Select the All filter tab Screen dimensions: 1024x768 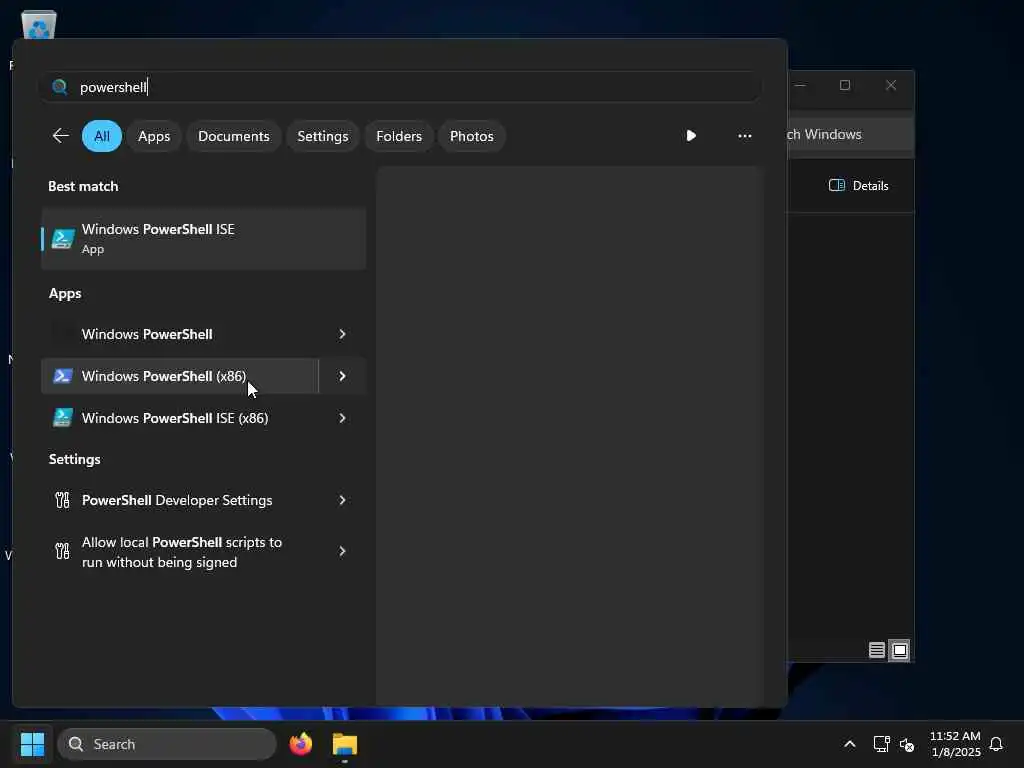102,136
